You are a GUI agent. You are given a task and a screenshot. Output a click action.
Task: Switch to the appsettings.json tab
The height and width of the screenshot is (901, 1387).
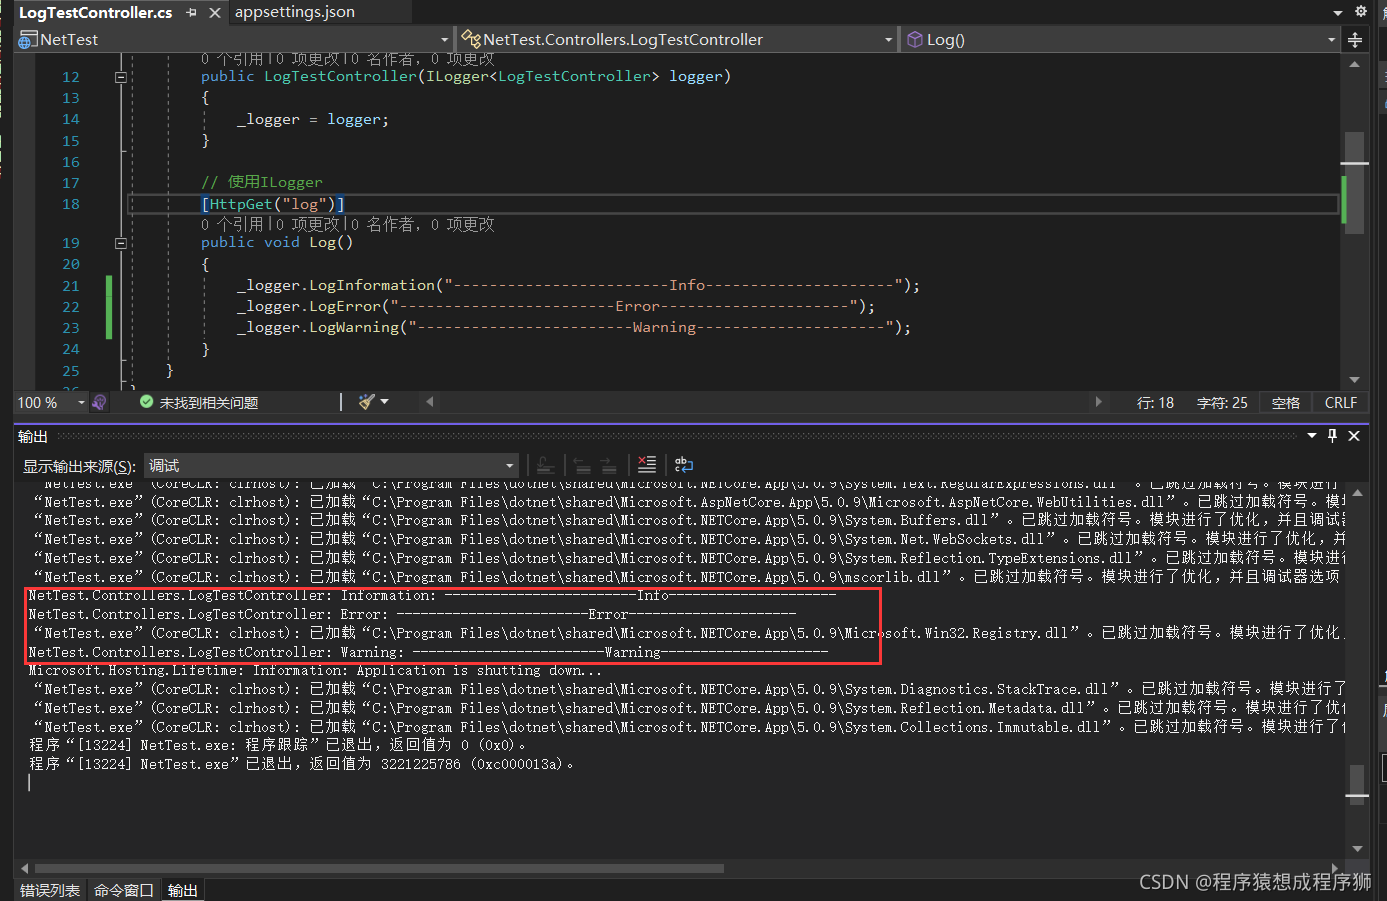click(295, 12)
